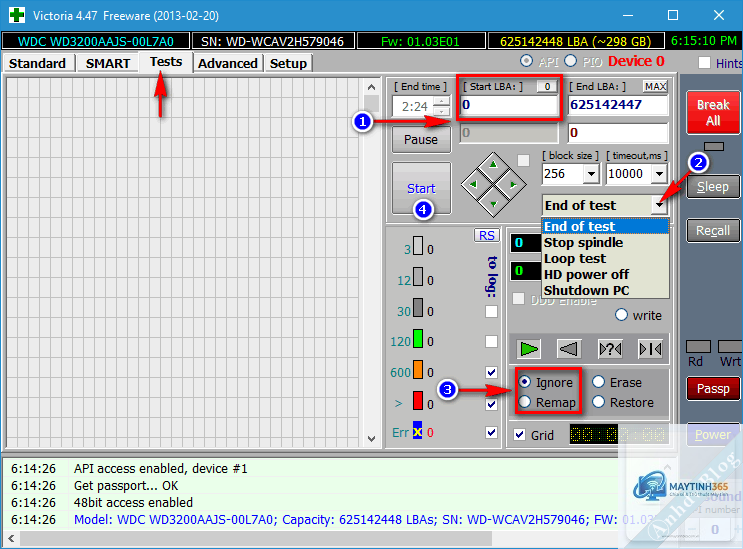Click the Break All button
The width and height of the screenshot is (743, 549).
coord(713,112)
